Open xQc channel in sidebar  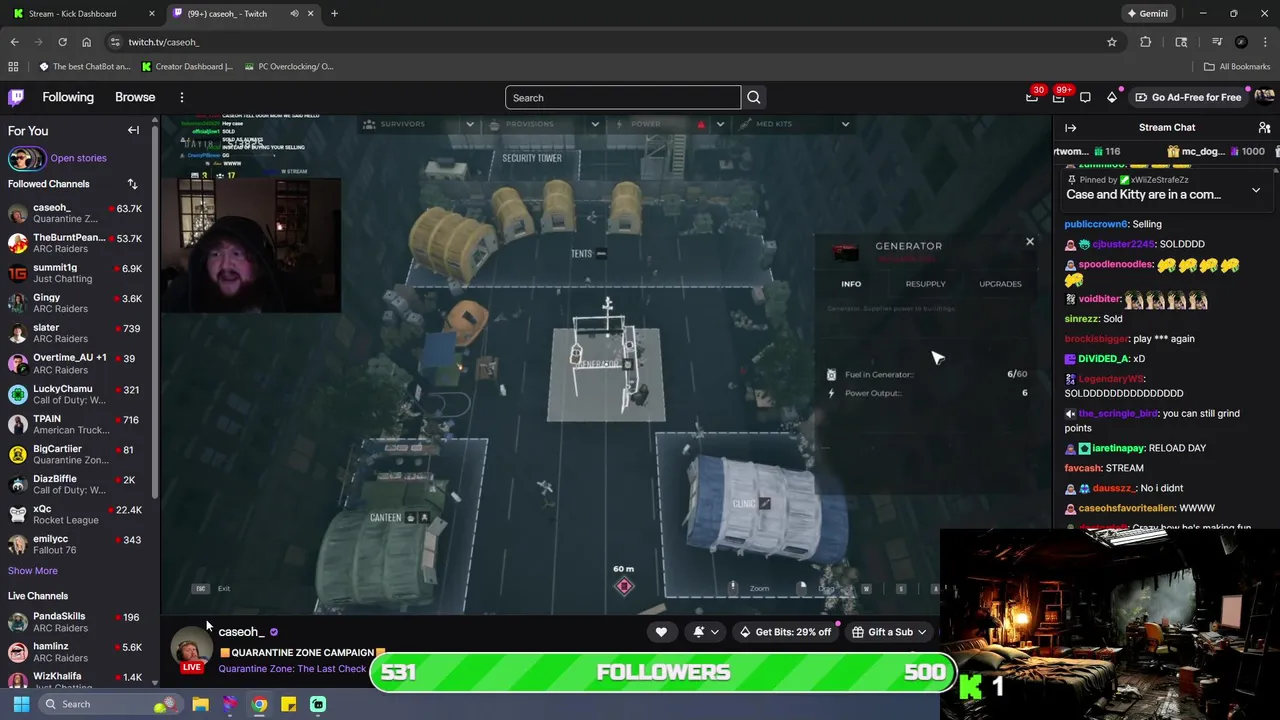[x=78, y=514]
